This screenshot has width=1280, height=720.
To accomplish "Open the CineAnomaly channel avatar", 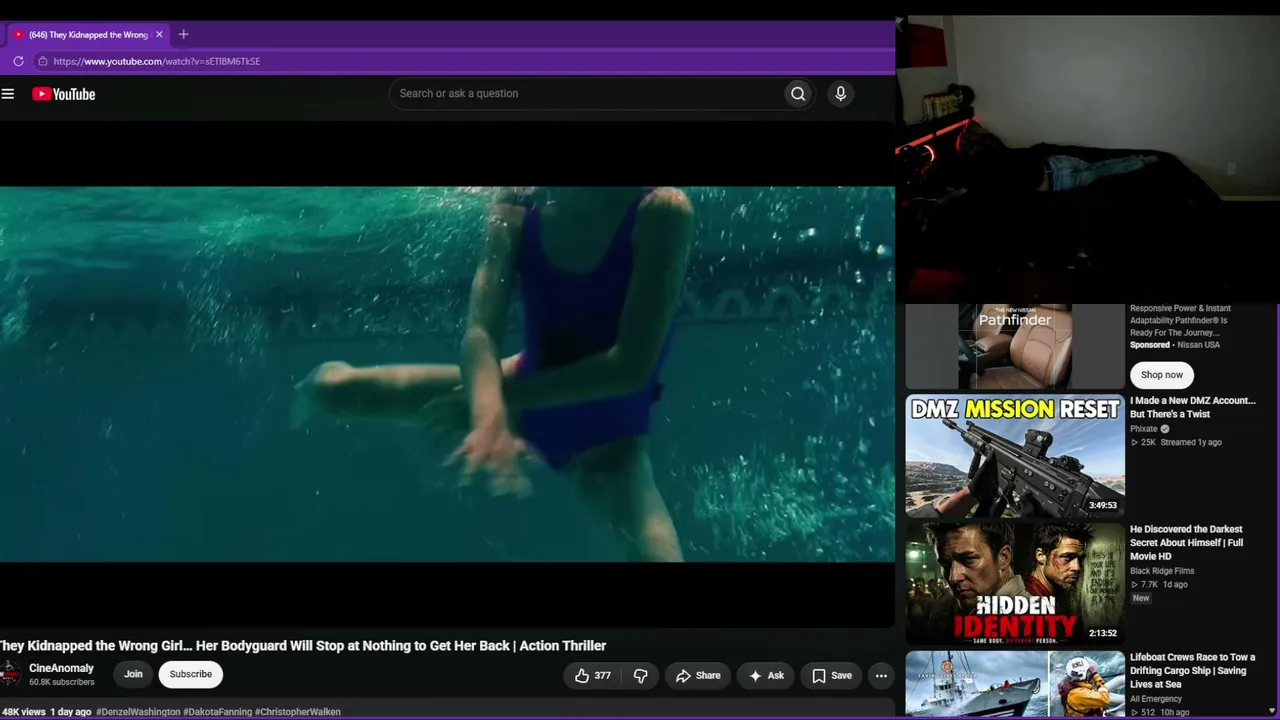I will 10,674.
